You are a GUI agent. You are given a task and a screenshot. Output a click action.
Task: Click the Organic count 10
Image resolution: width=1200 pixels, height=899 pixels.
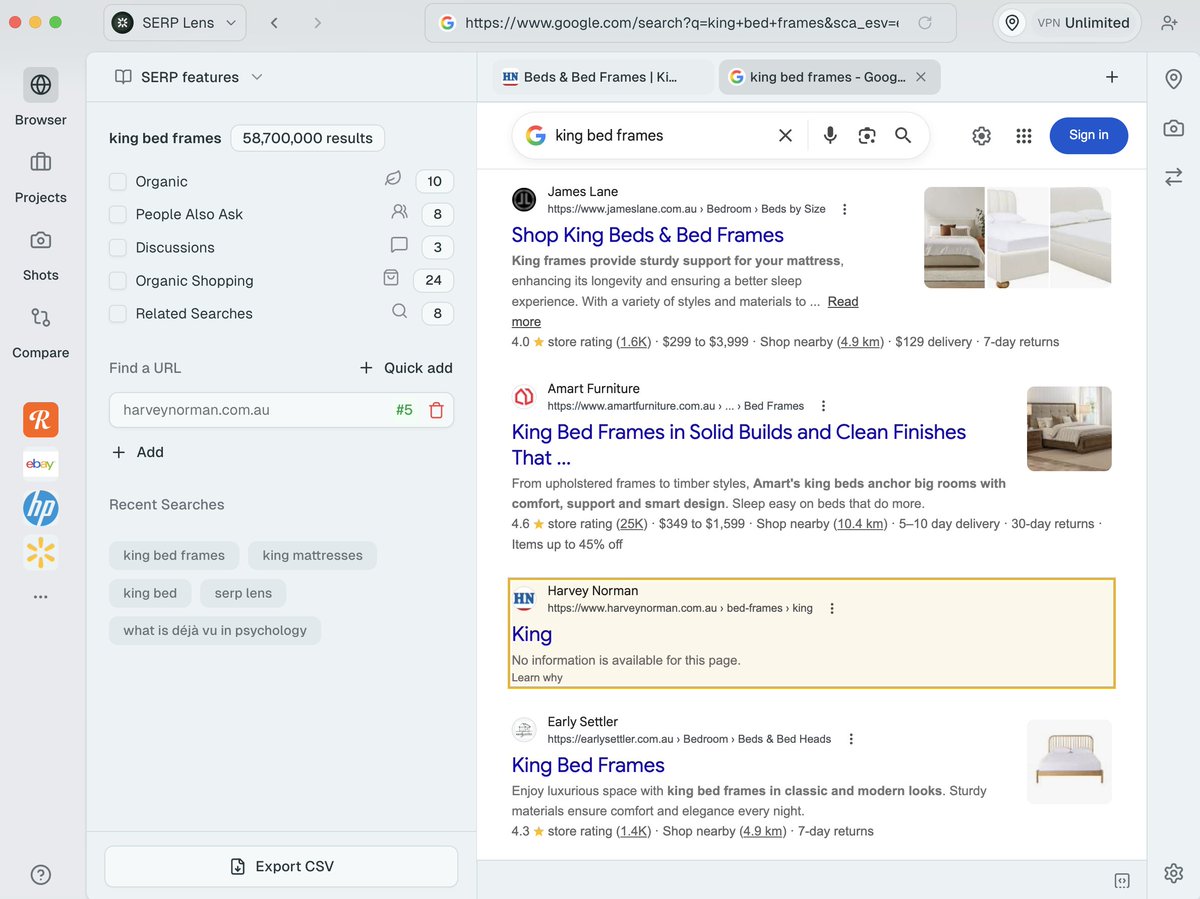(x=434, y=181)
